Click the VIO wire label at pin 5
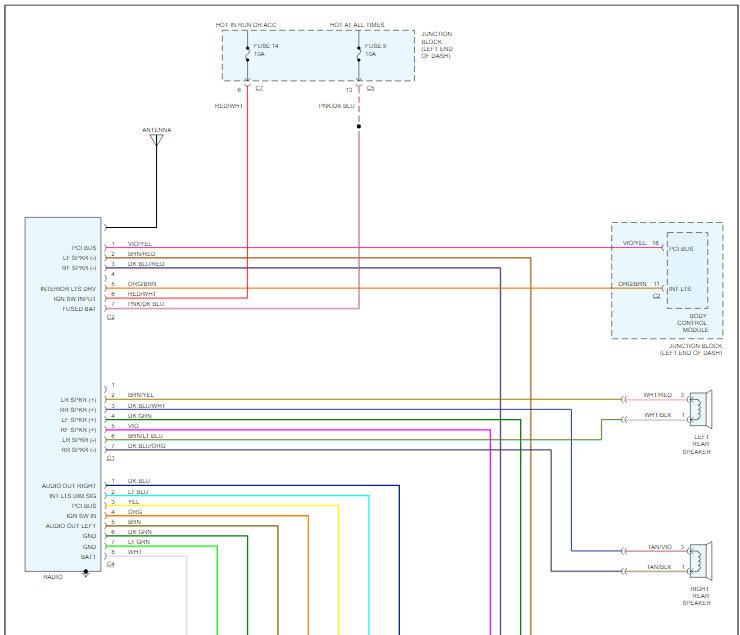740x635 pixels. point(133,426)
